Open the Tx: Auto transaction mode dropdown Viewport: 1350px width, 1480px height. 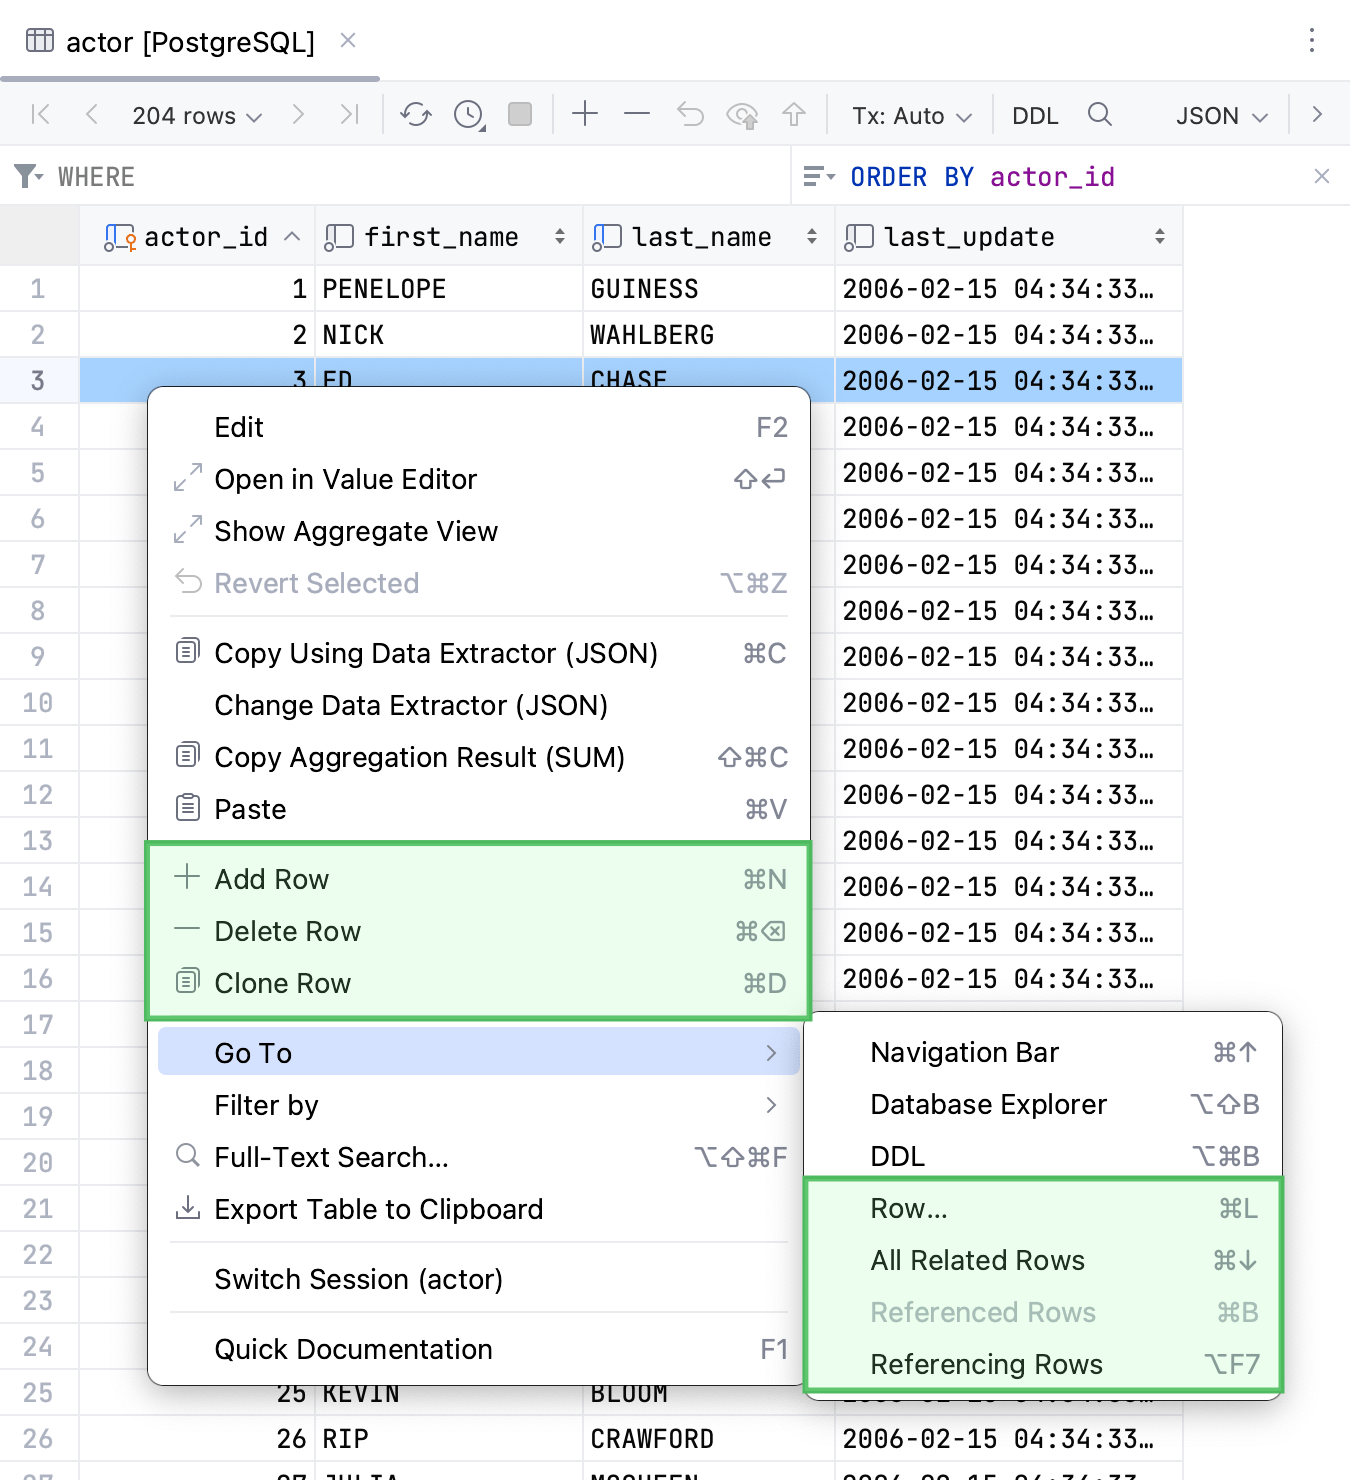[910, 115]
